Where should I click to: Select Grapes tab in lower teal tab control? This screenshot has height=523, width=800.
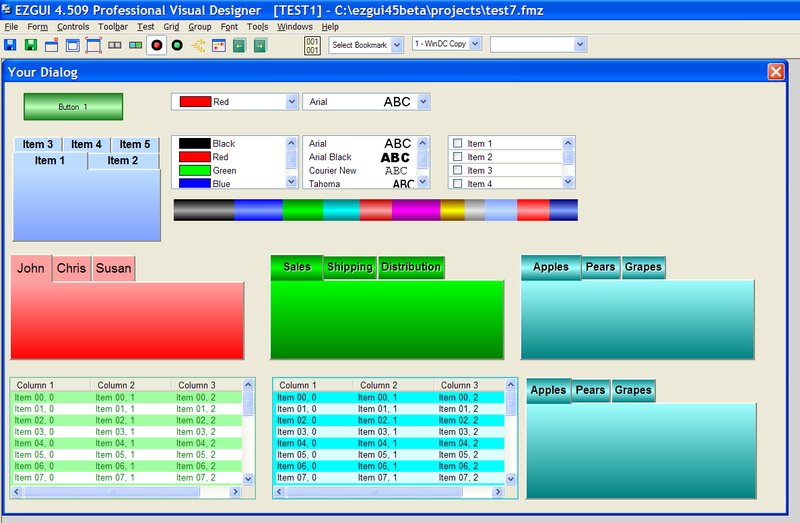click(633, 390)
